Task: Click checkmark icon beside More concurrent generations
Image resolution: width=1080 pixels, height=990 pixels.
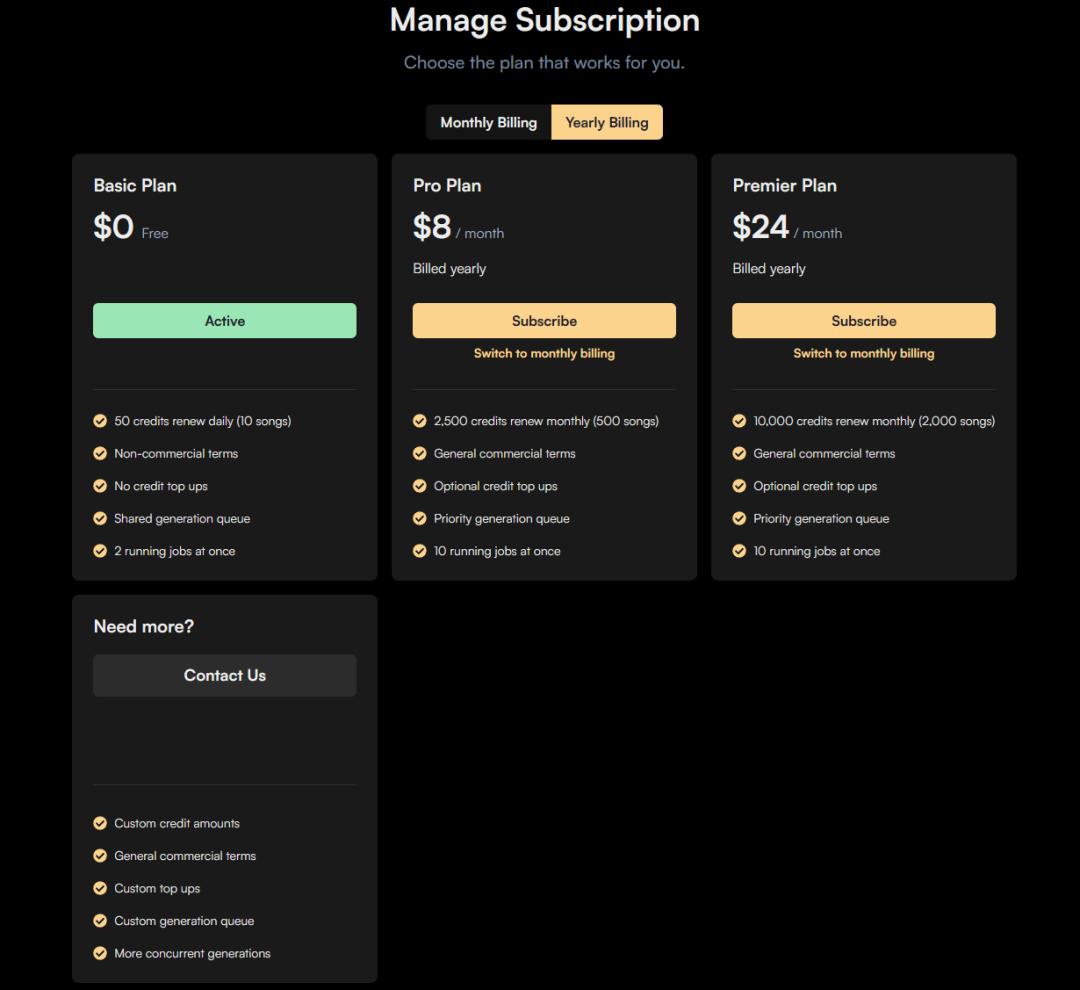Action: [100, 953]
